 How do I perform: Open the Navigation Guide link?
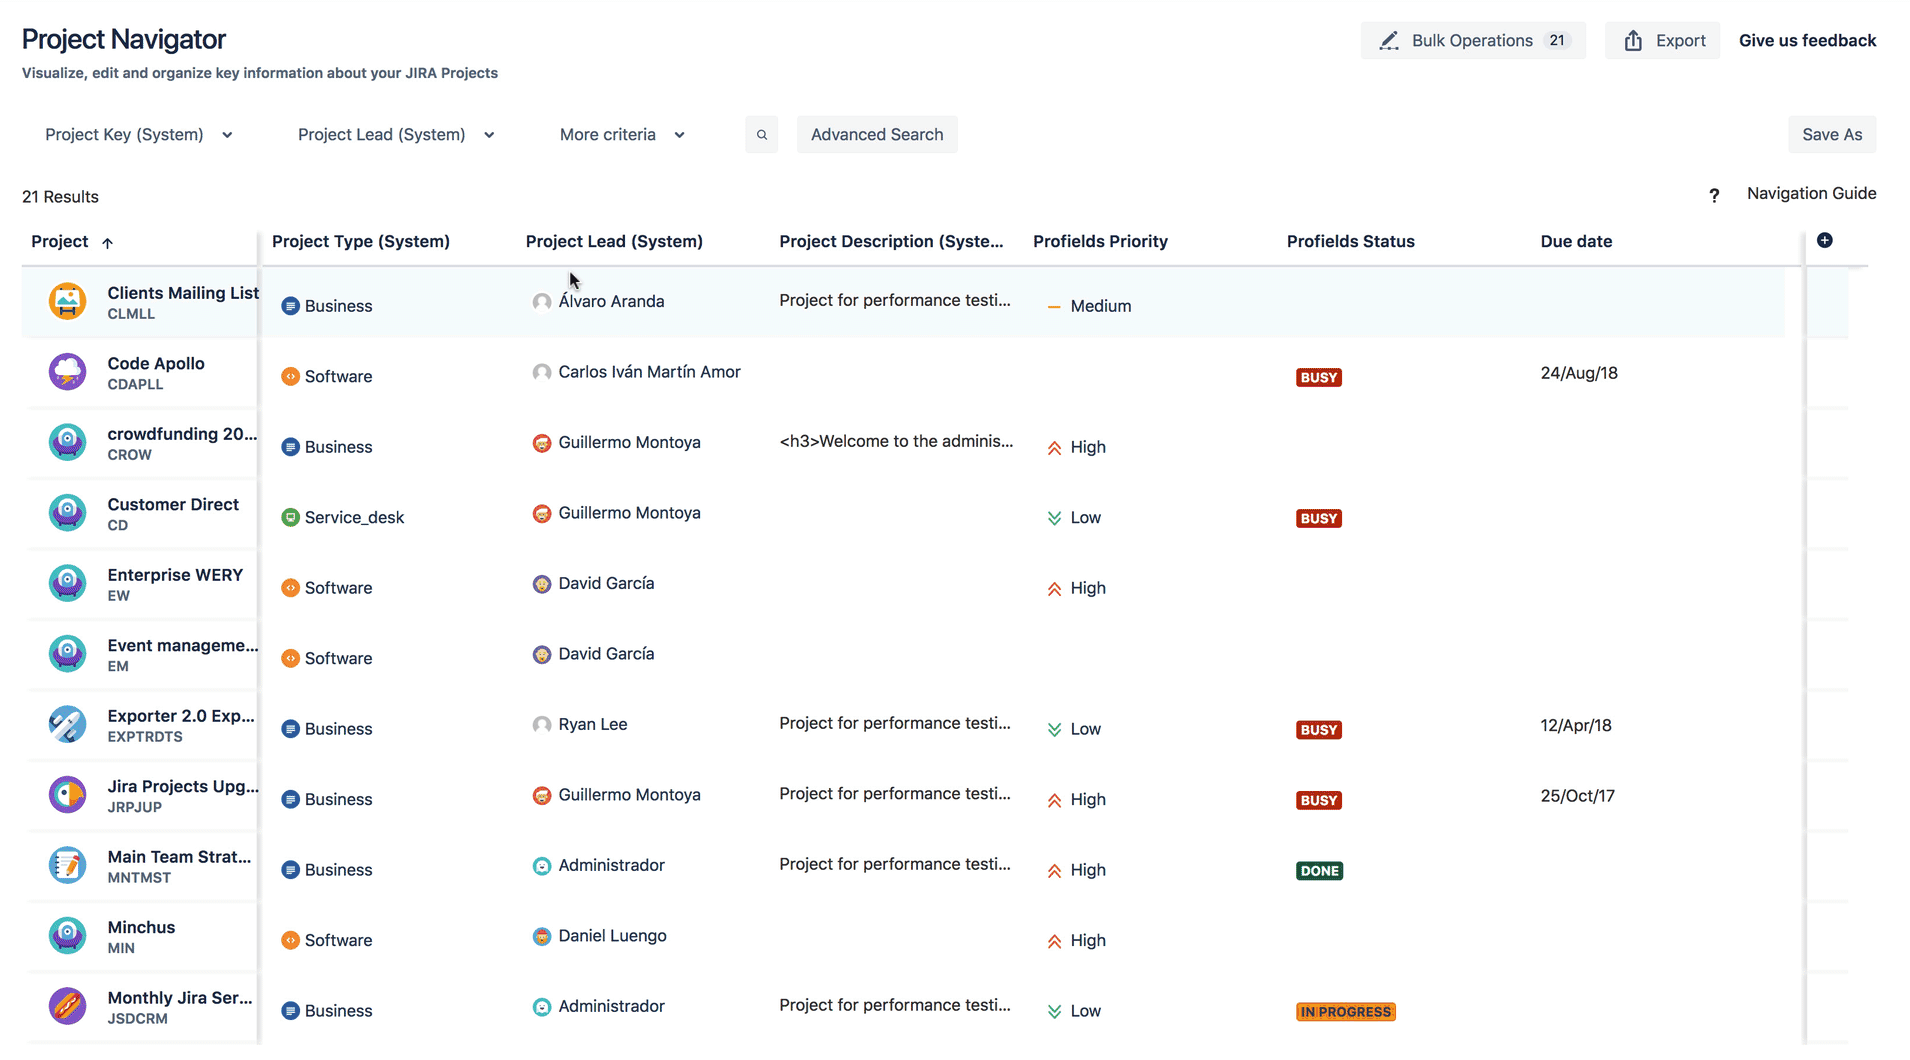click(1811, 194)
